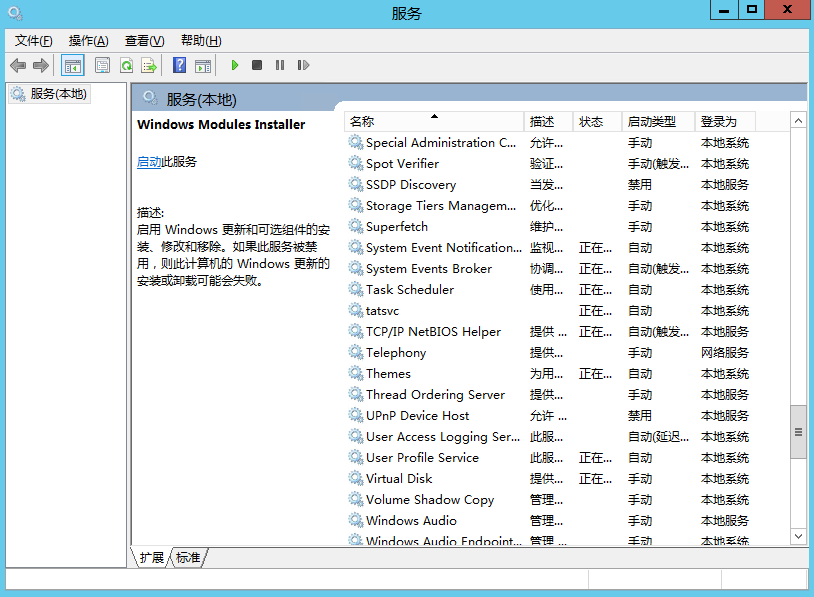Click the gear icon beside Virtual Disk
814x597 pixels.
[356, 478]
